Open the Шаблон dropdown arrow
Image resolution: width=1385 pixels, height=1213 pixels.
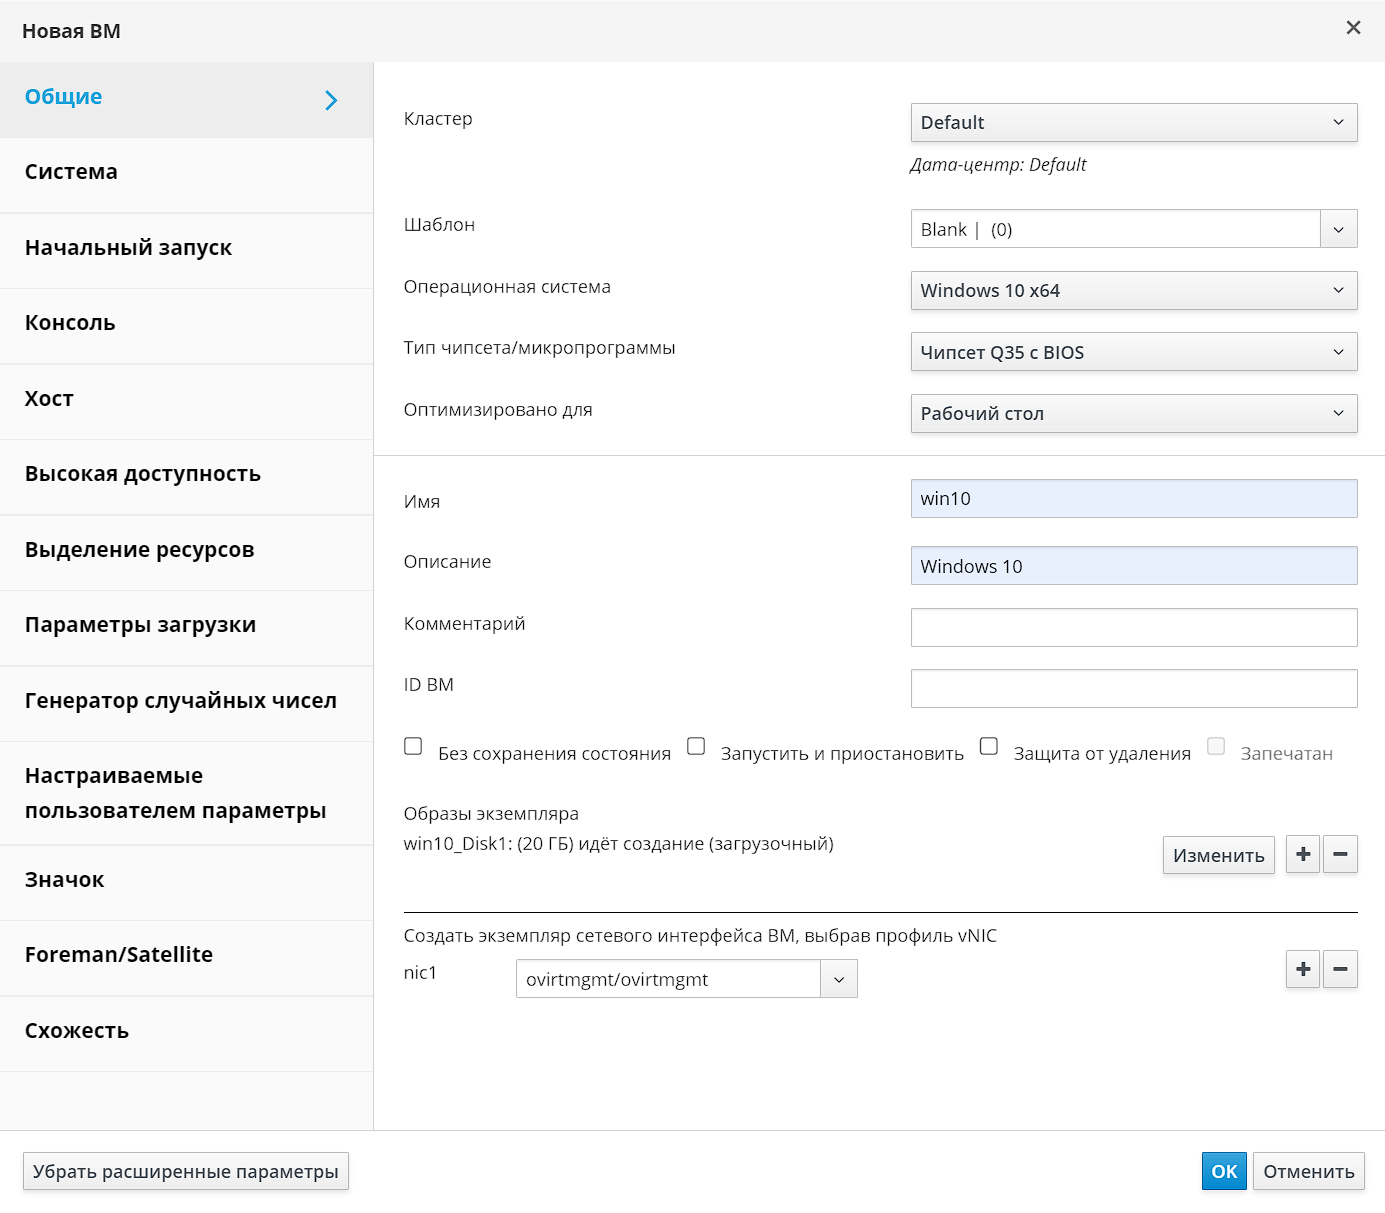click(1338, 229)
